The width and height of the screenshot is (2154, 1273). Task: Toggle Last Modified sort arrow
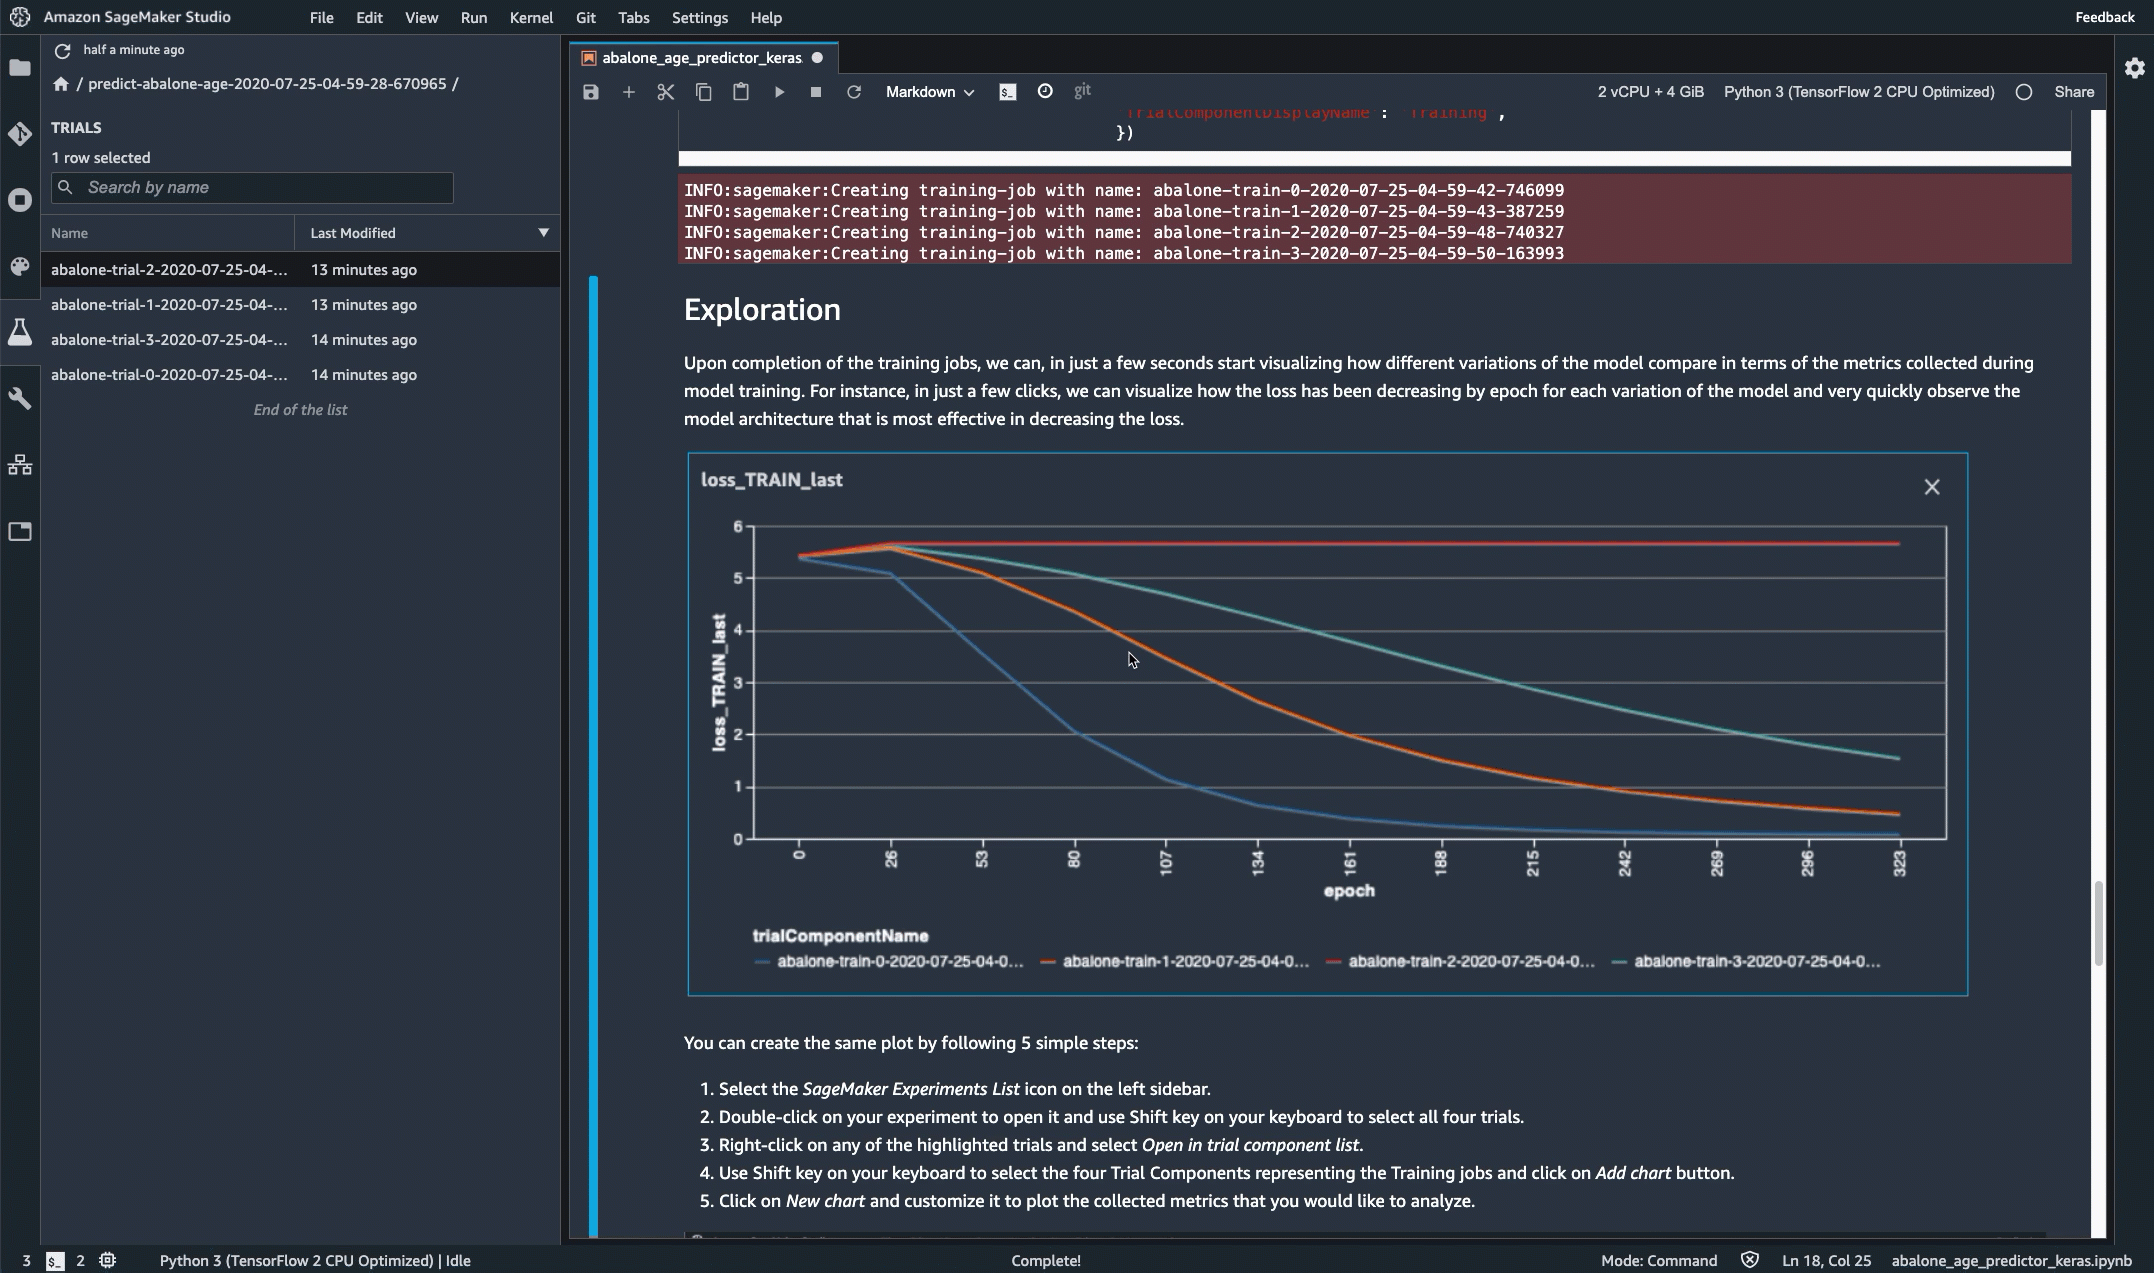pos(544,233)
